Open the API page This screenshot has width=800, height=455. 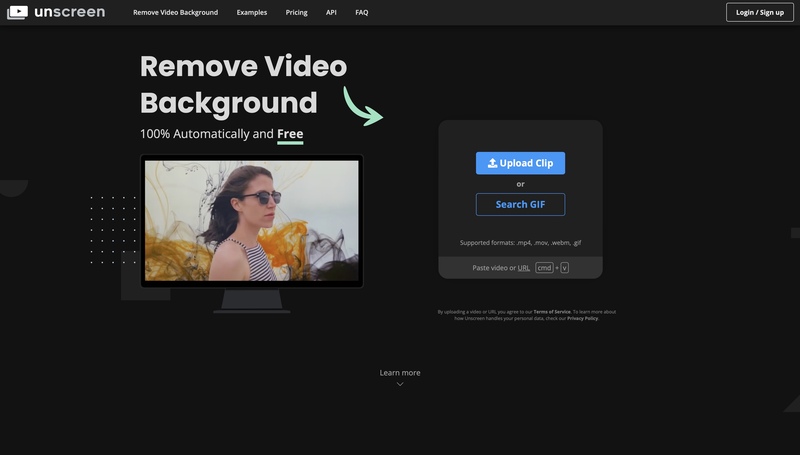pos(331,12)
